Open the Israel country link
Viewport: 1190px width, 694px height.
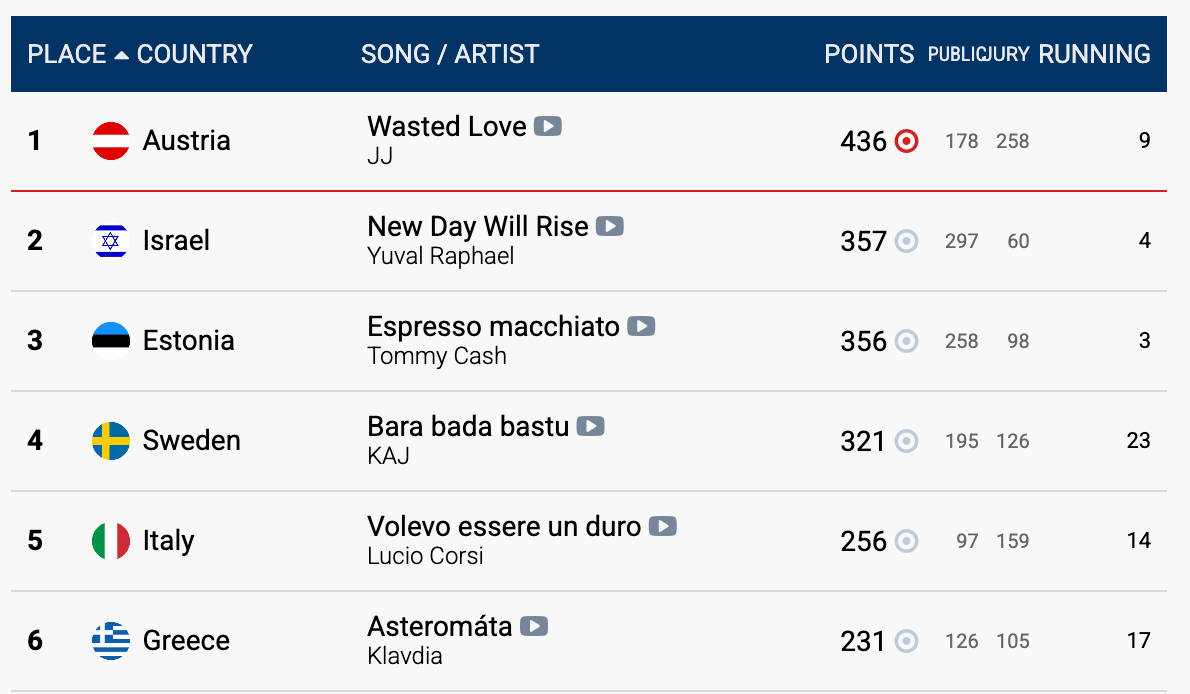click(x=176, y=241)
